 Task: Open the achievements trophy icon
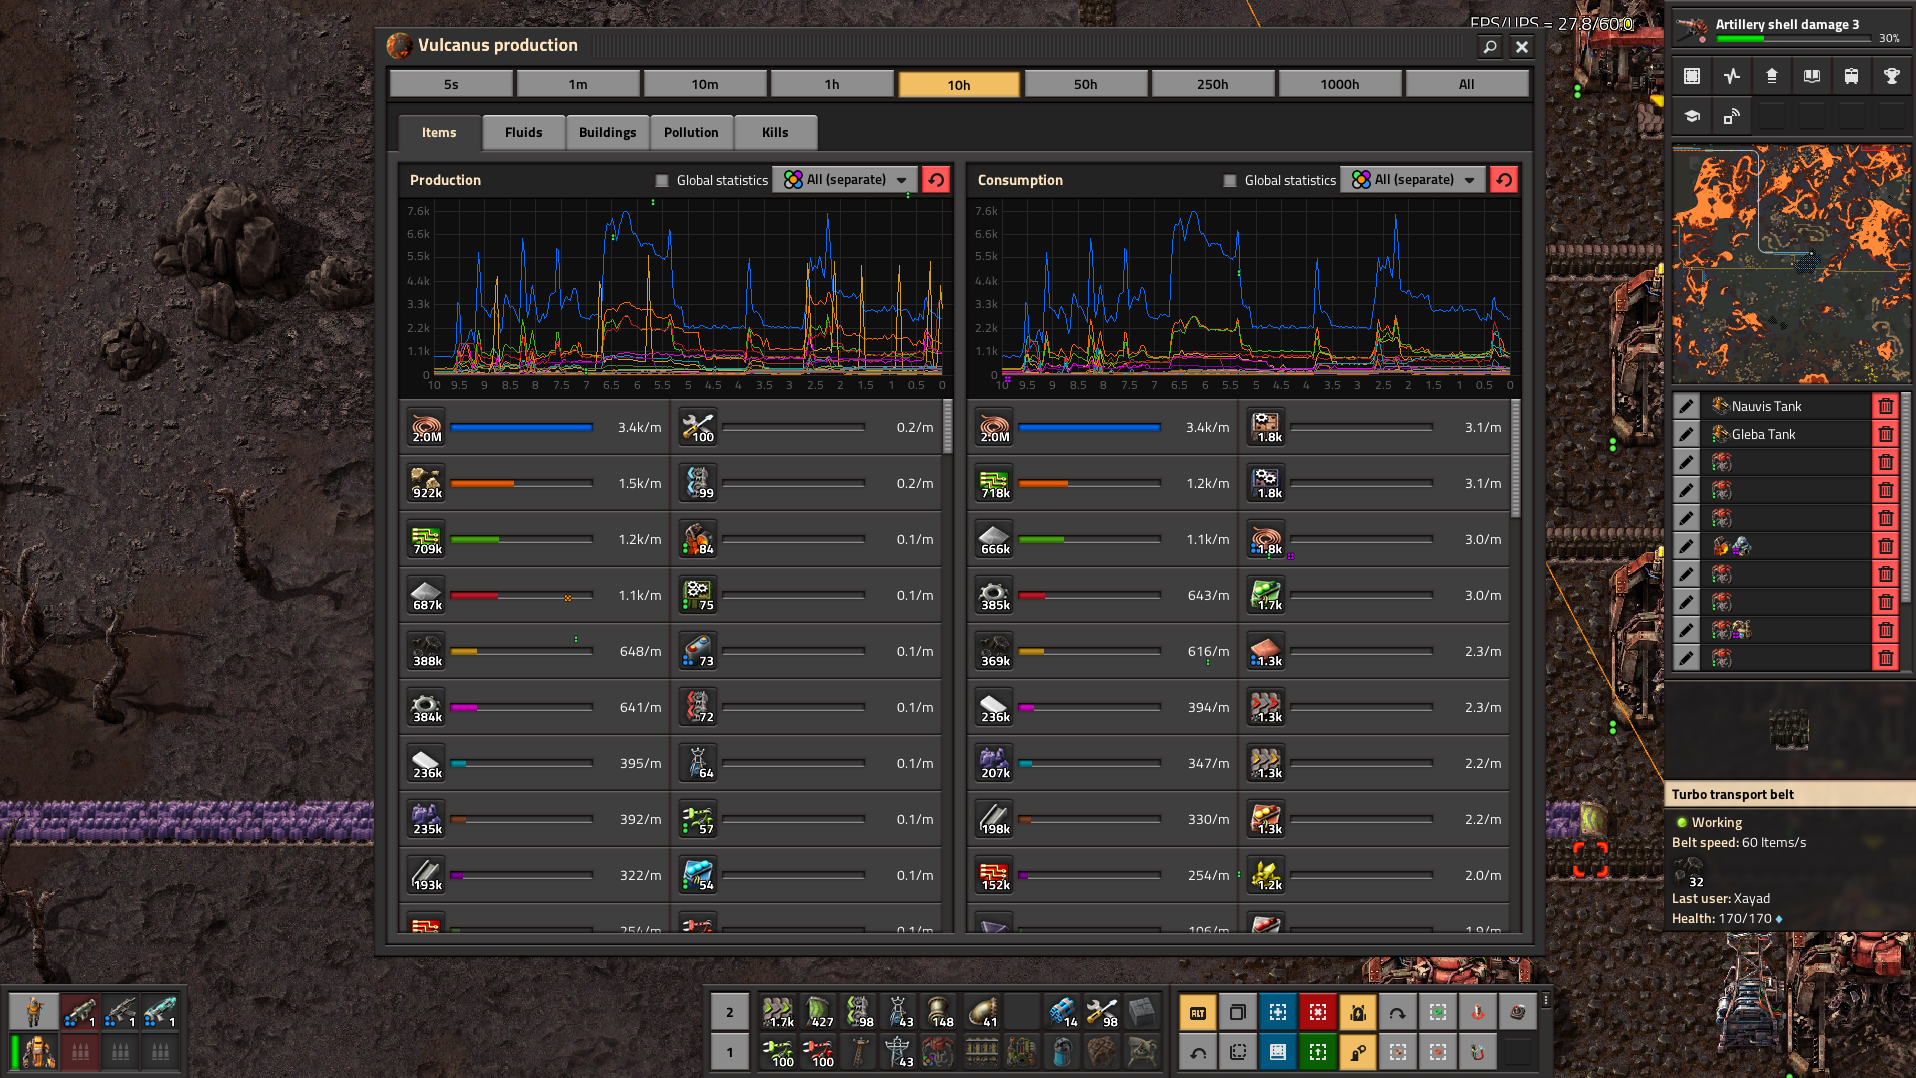pyautogui.click(x=1891, y=76)
